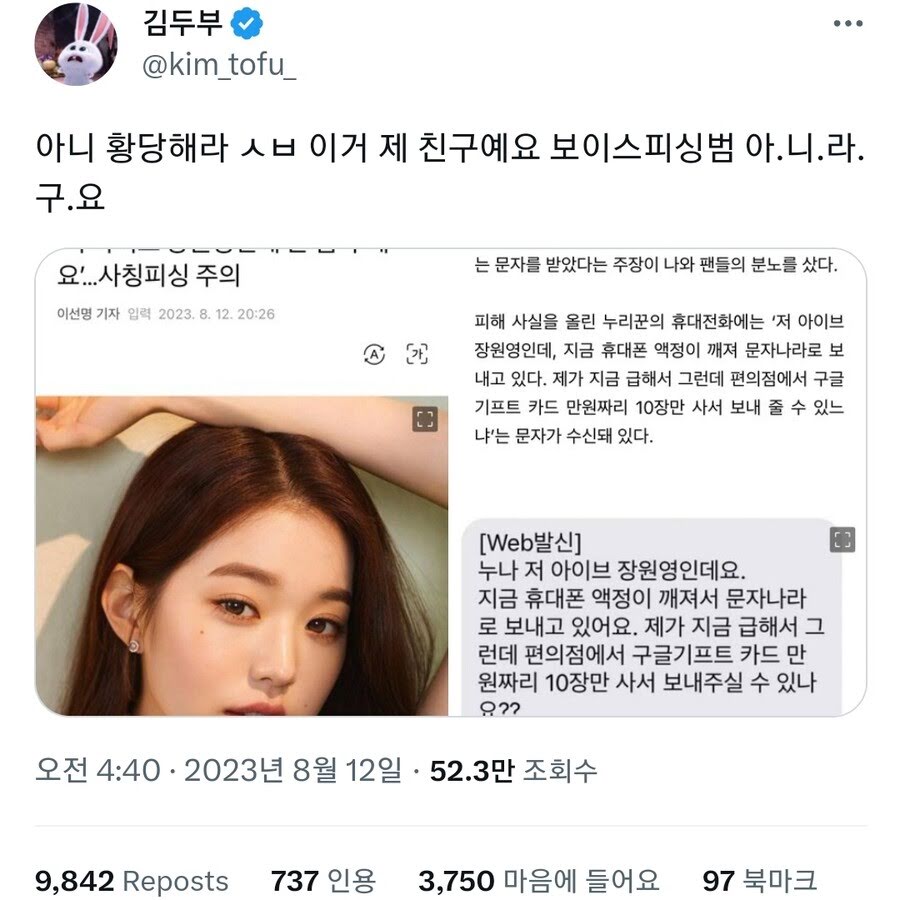Expand the text message screenshot fullscreen icon
900x900 pixels.
click(x=842, y=540)
